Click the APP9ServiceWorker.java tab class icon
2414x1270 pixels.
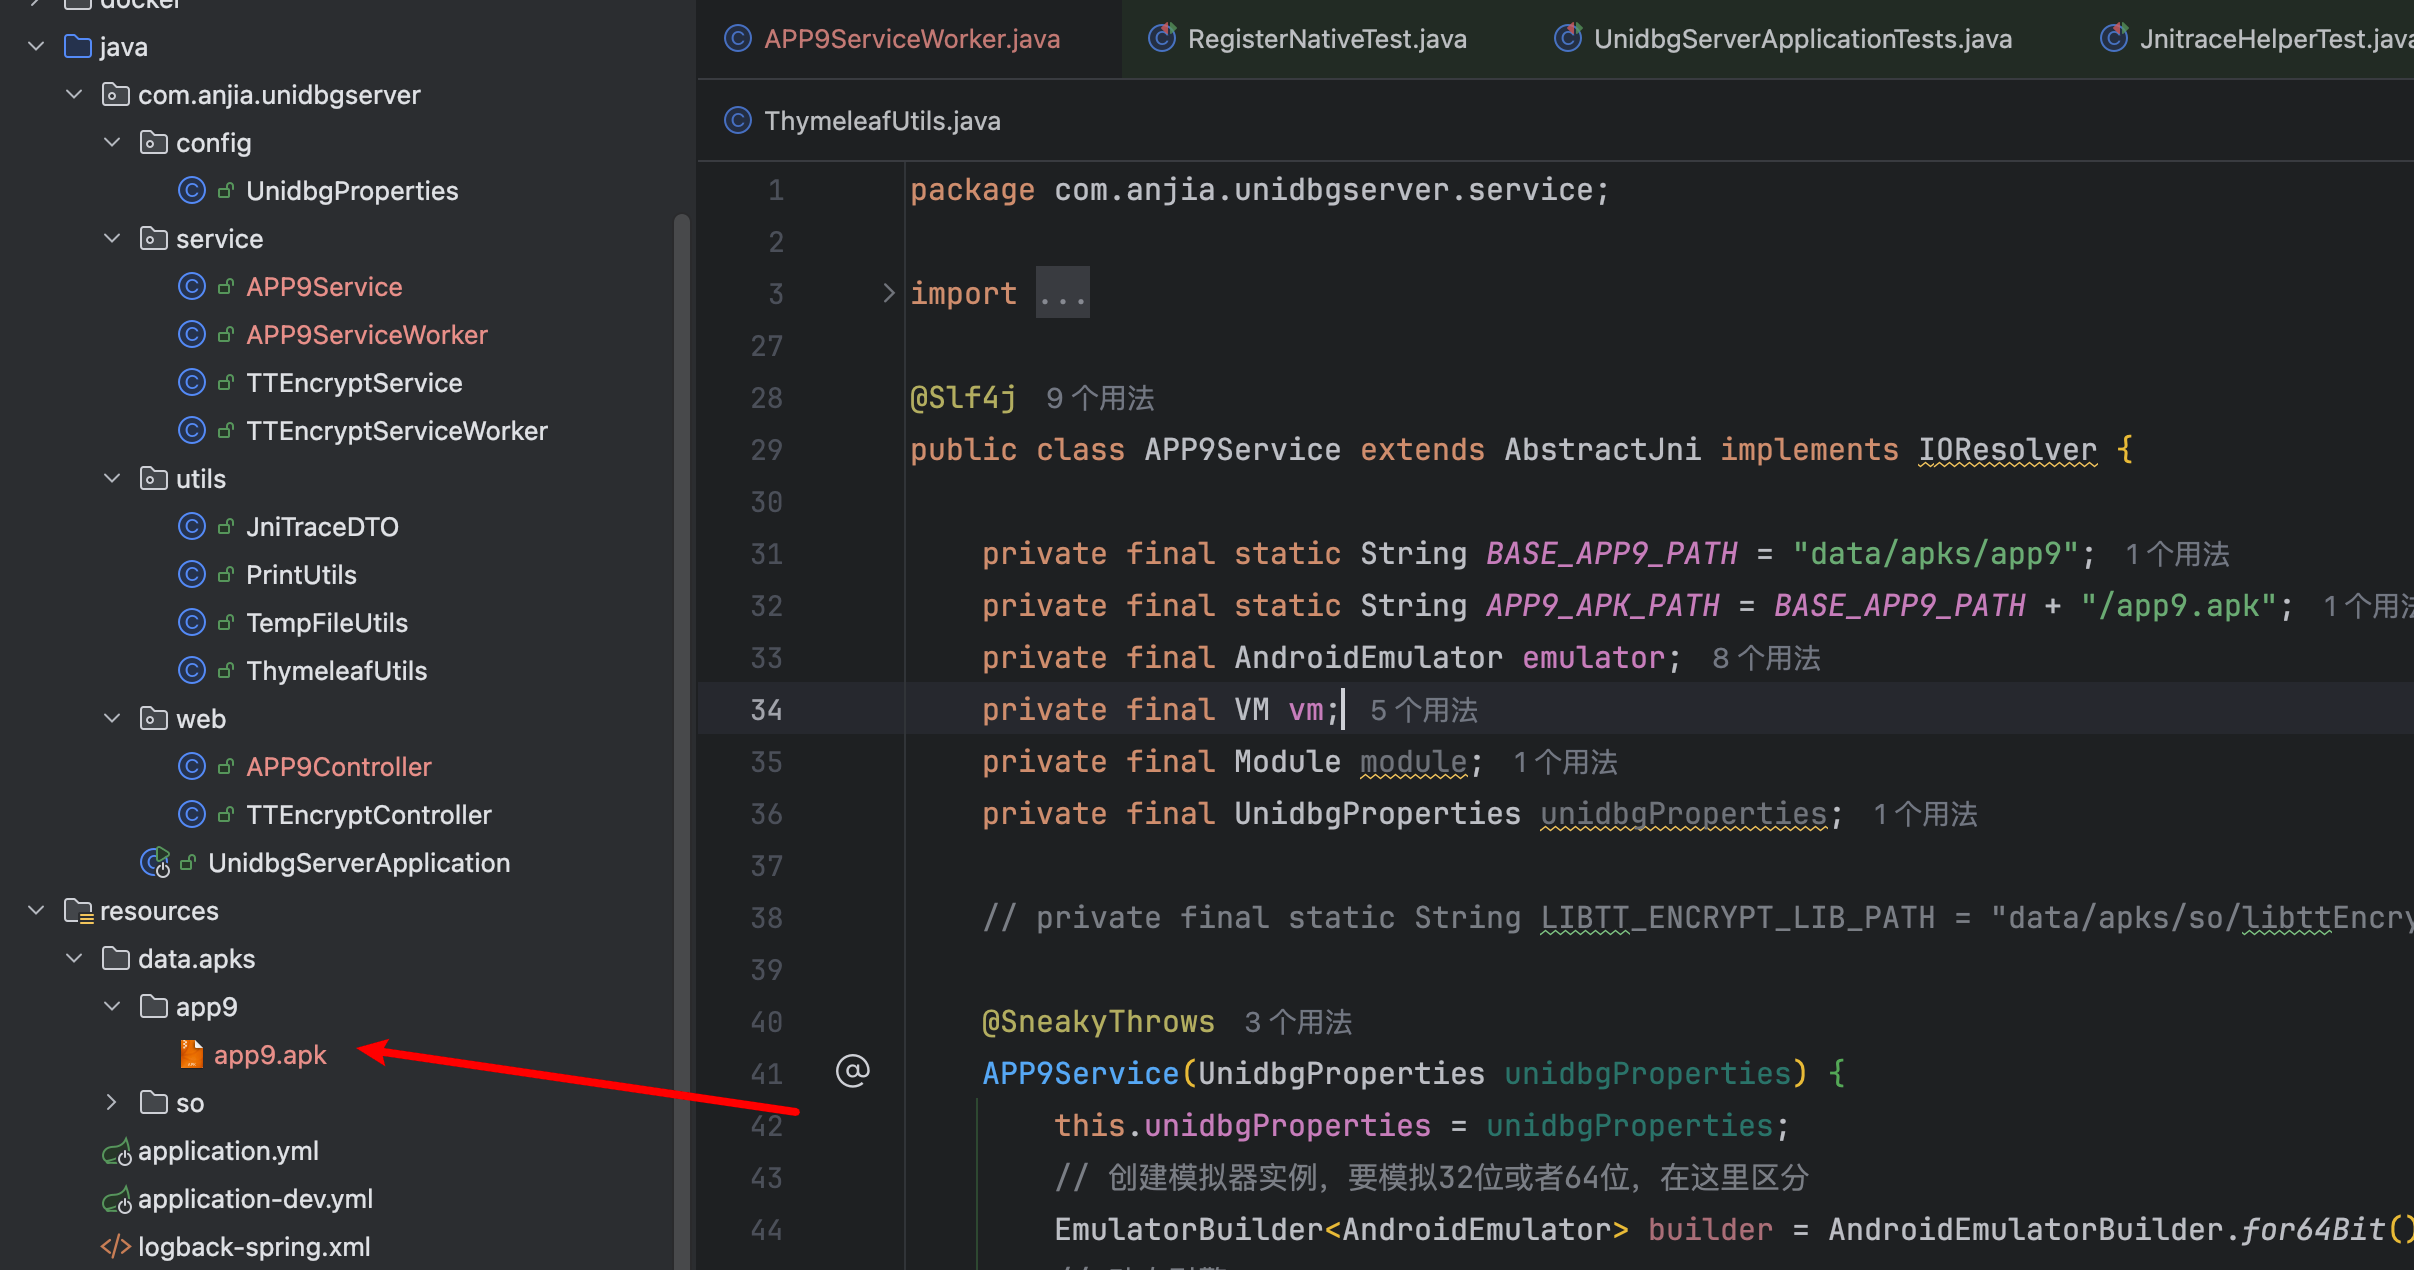[x=737, y=39]
